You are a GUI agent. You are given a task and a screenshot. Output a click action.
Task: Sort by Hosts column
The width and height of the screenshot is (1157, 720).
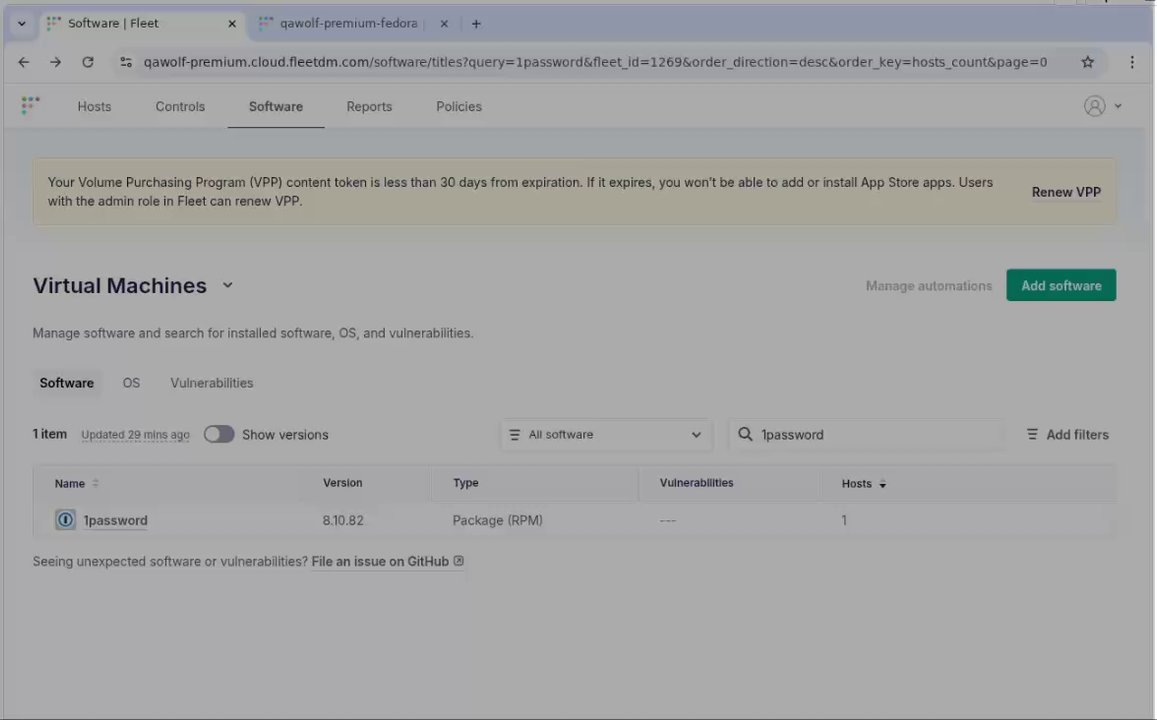863,483
